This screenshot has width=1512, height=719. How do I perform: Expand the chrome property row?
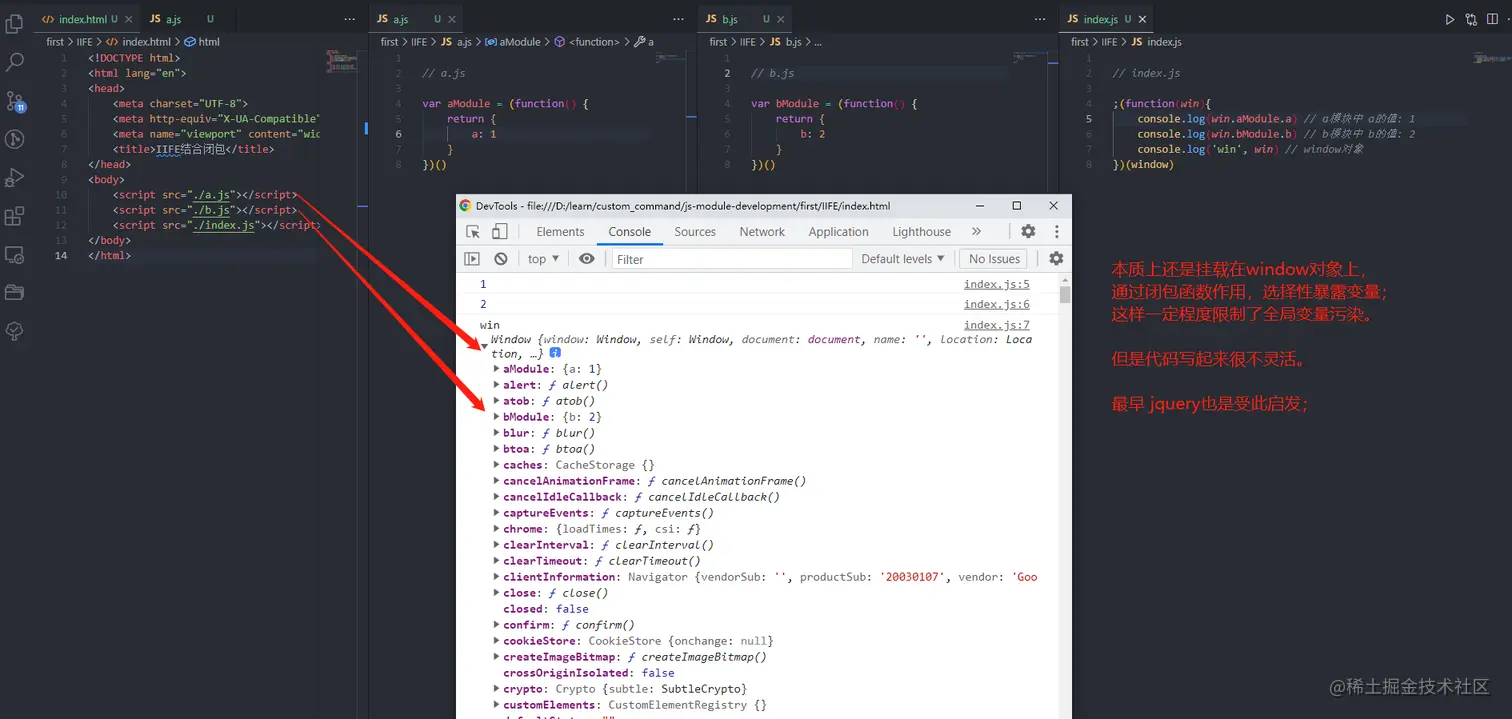(x=497, y=529)
